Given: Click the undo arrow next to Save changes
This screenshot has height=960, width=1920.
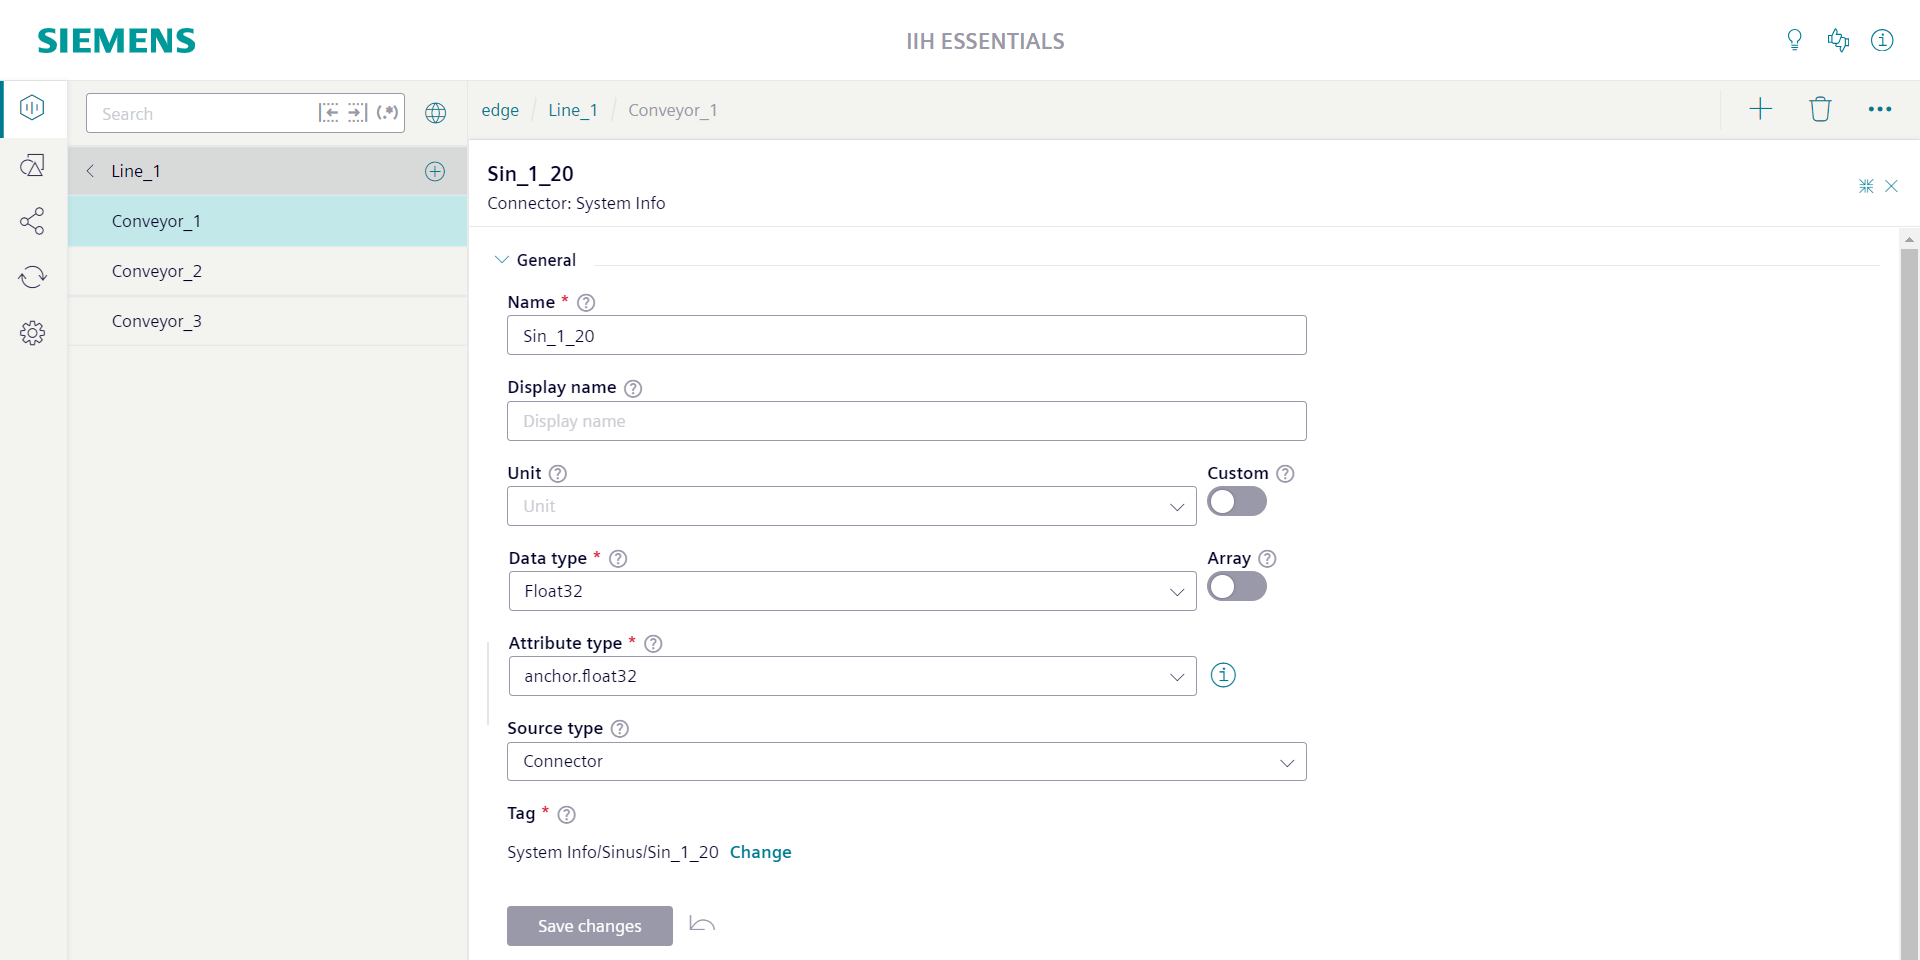Looking at the screenshot, I should click(702, 925).
